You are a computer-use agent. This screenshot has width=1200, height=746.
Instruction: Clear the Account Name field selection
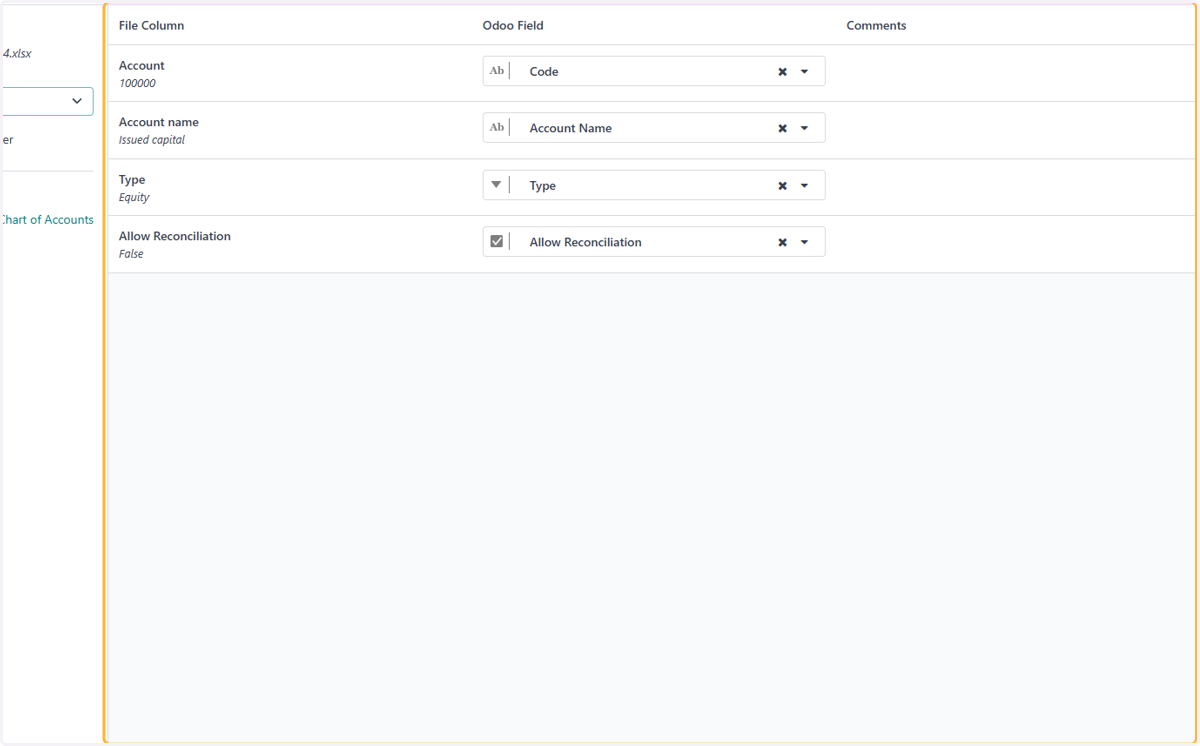(782, 128)
